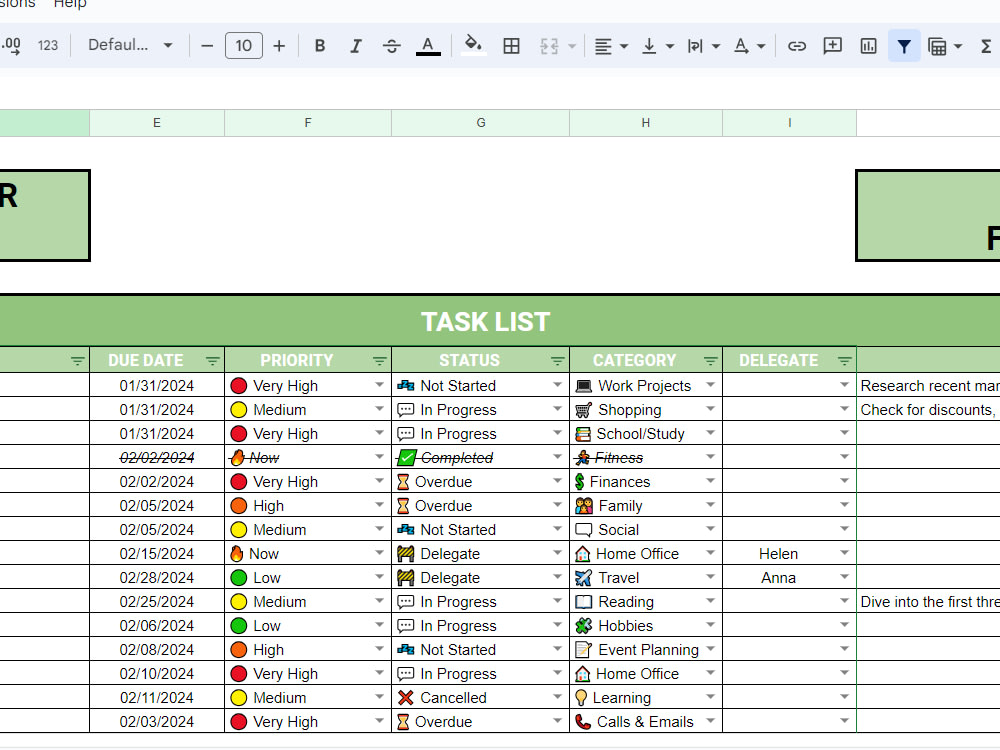Open category dropdown for Calls & Emails

[710, 721]
